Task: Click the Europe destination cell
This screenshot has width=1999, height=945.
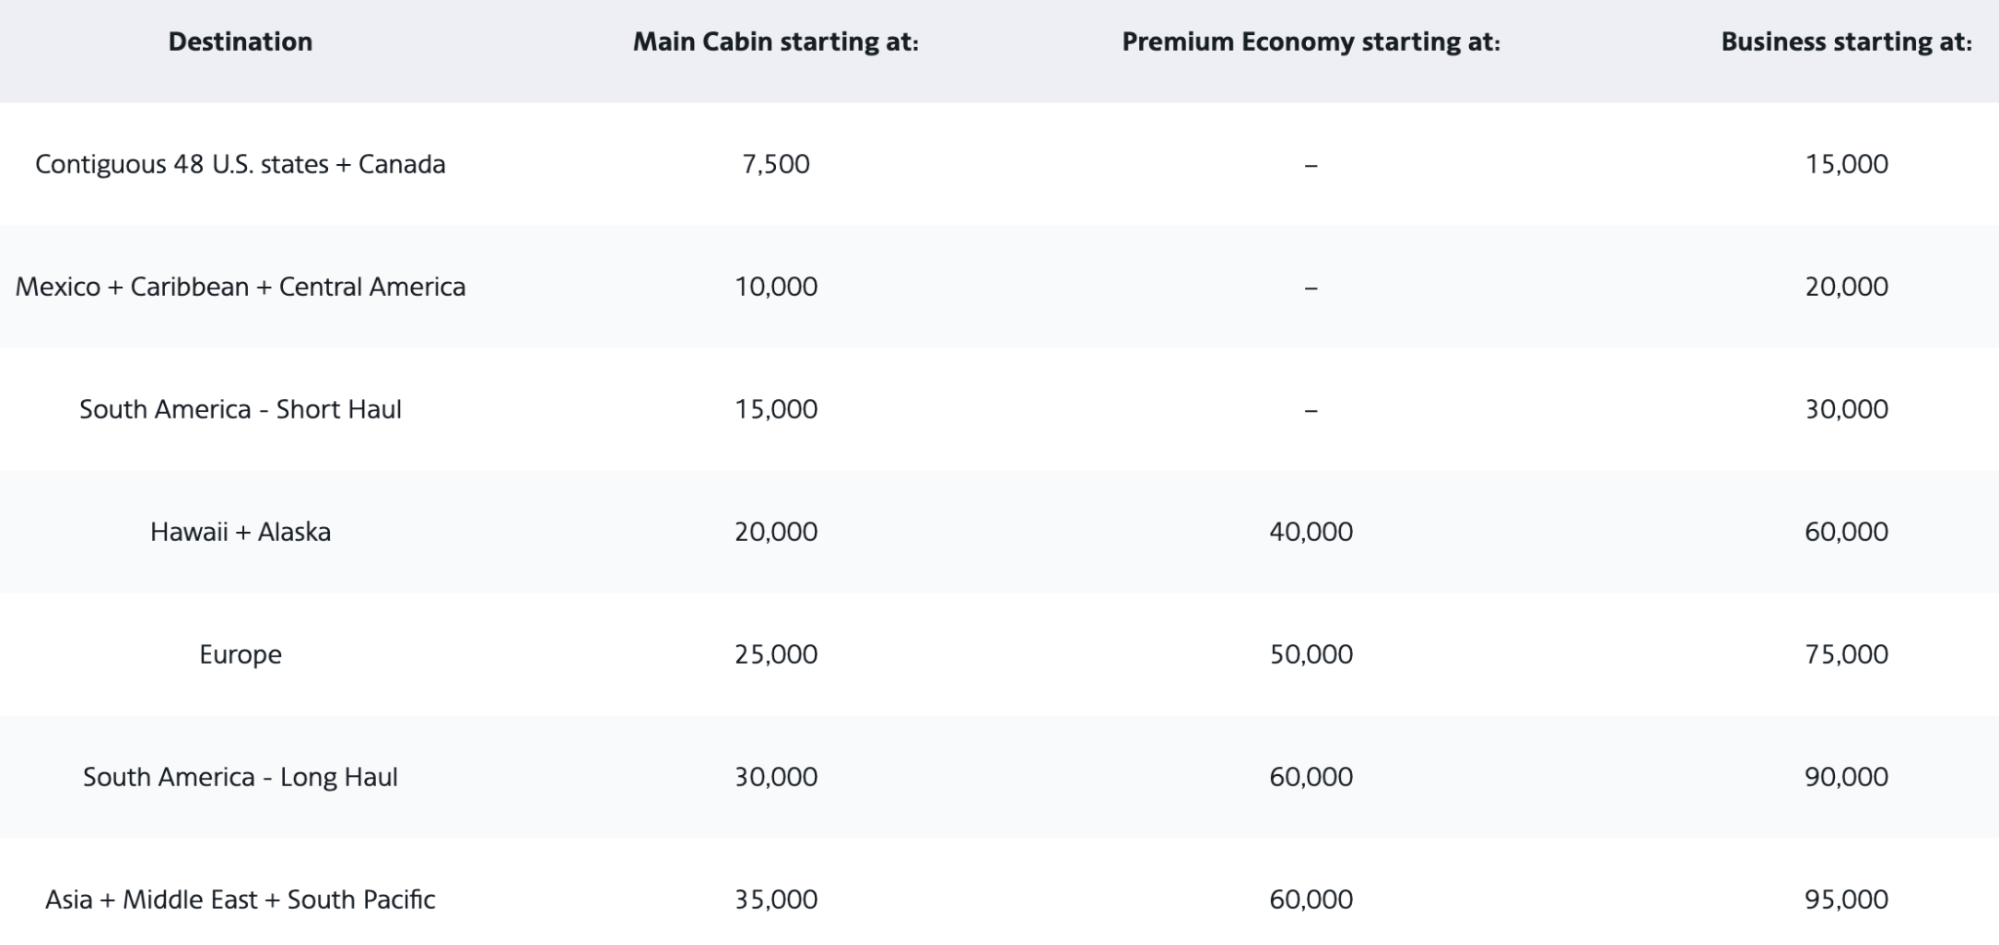Action: coord(240,654)
